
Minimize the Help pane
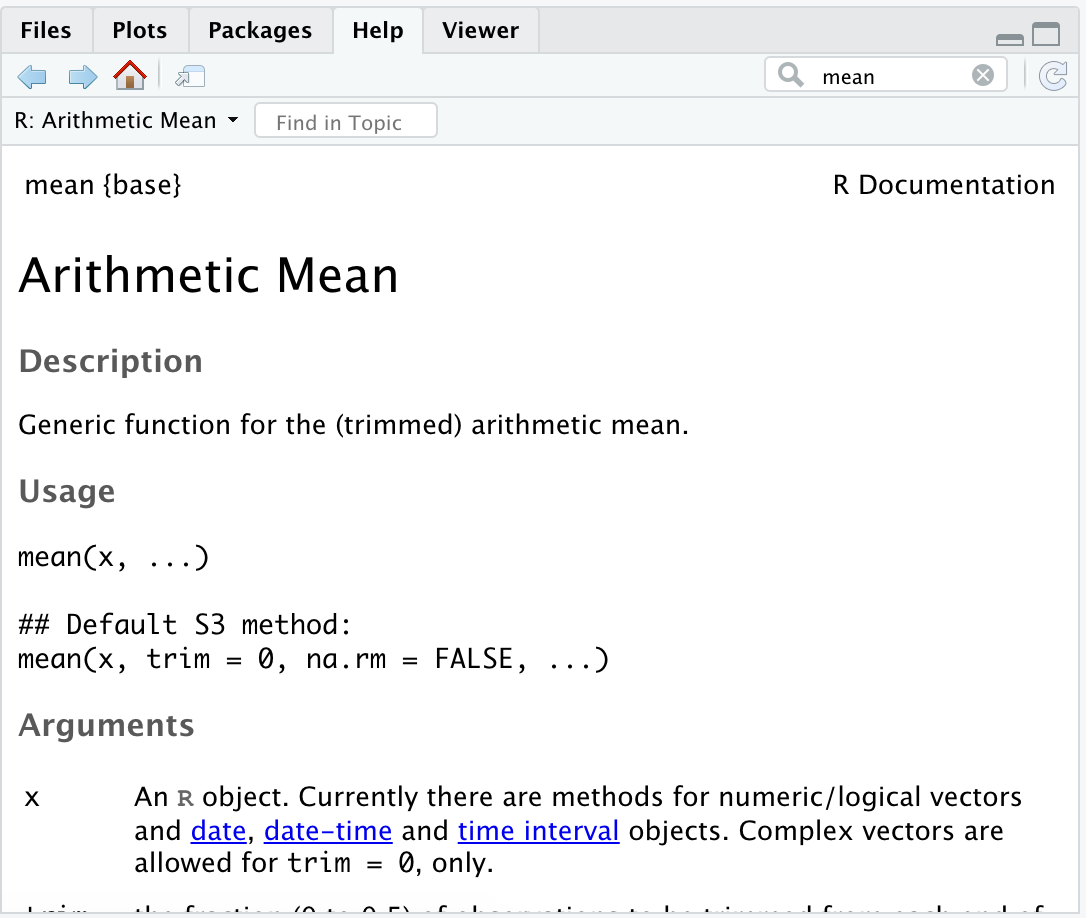click(x=1010, y=38)
